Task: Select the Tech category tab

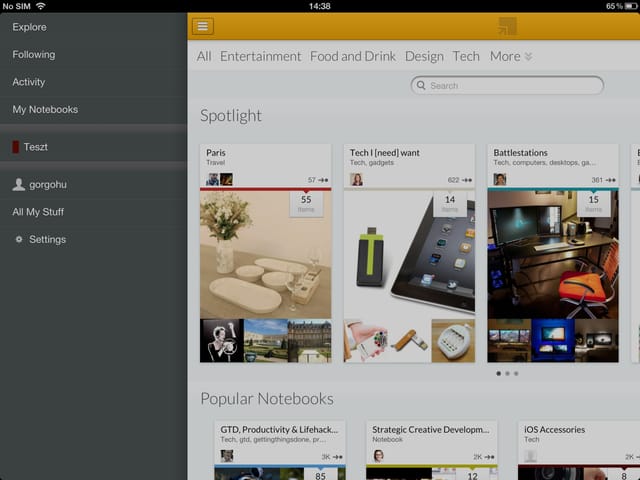Action: [466, 56]
